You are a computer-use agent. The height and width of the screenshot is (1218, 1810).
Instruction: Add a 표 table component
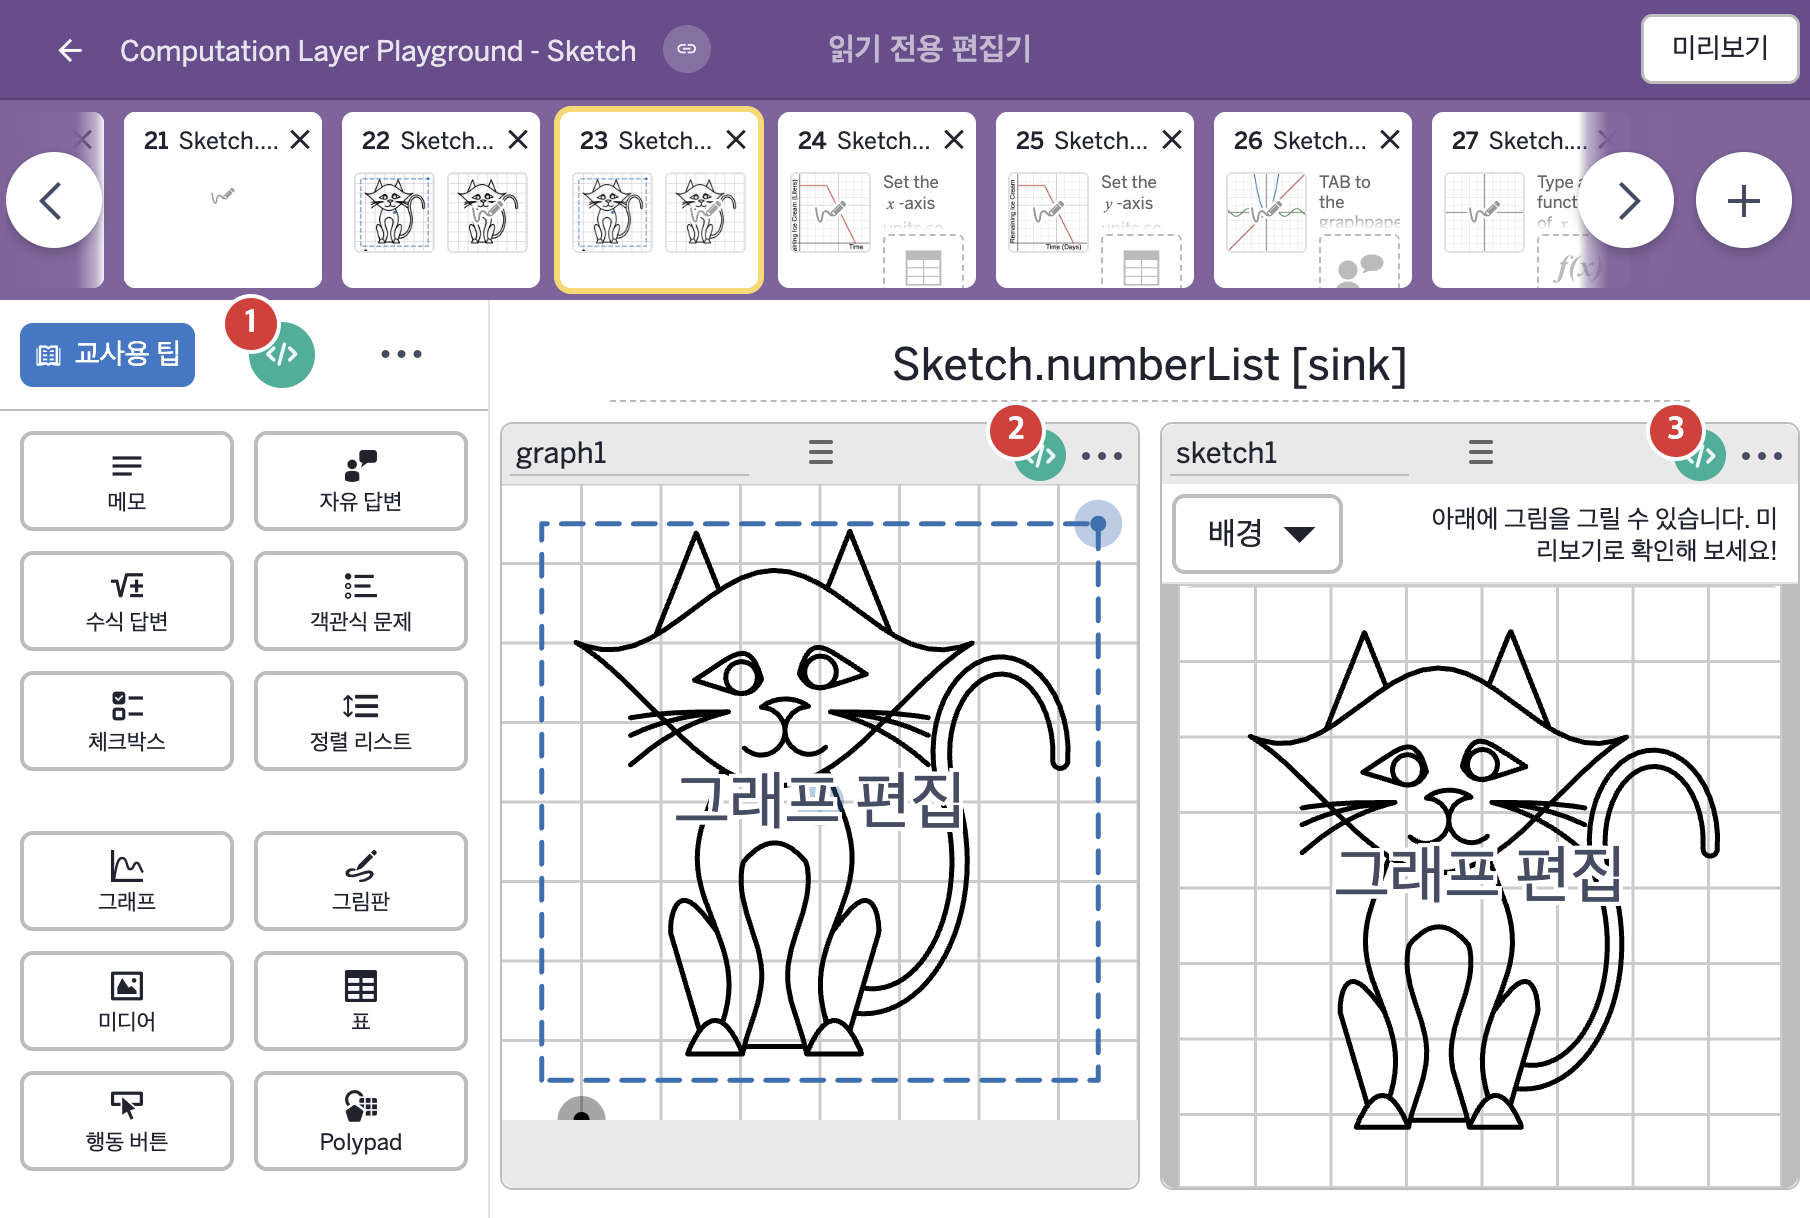[x=361, y=1001]
